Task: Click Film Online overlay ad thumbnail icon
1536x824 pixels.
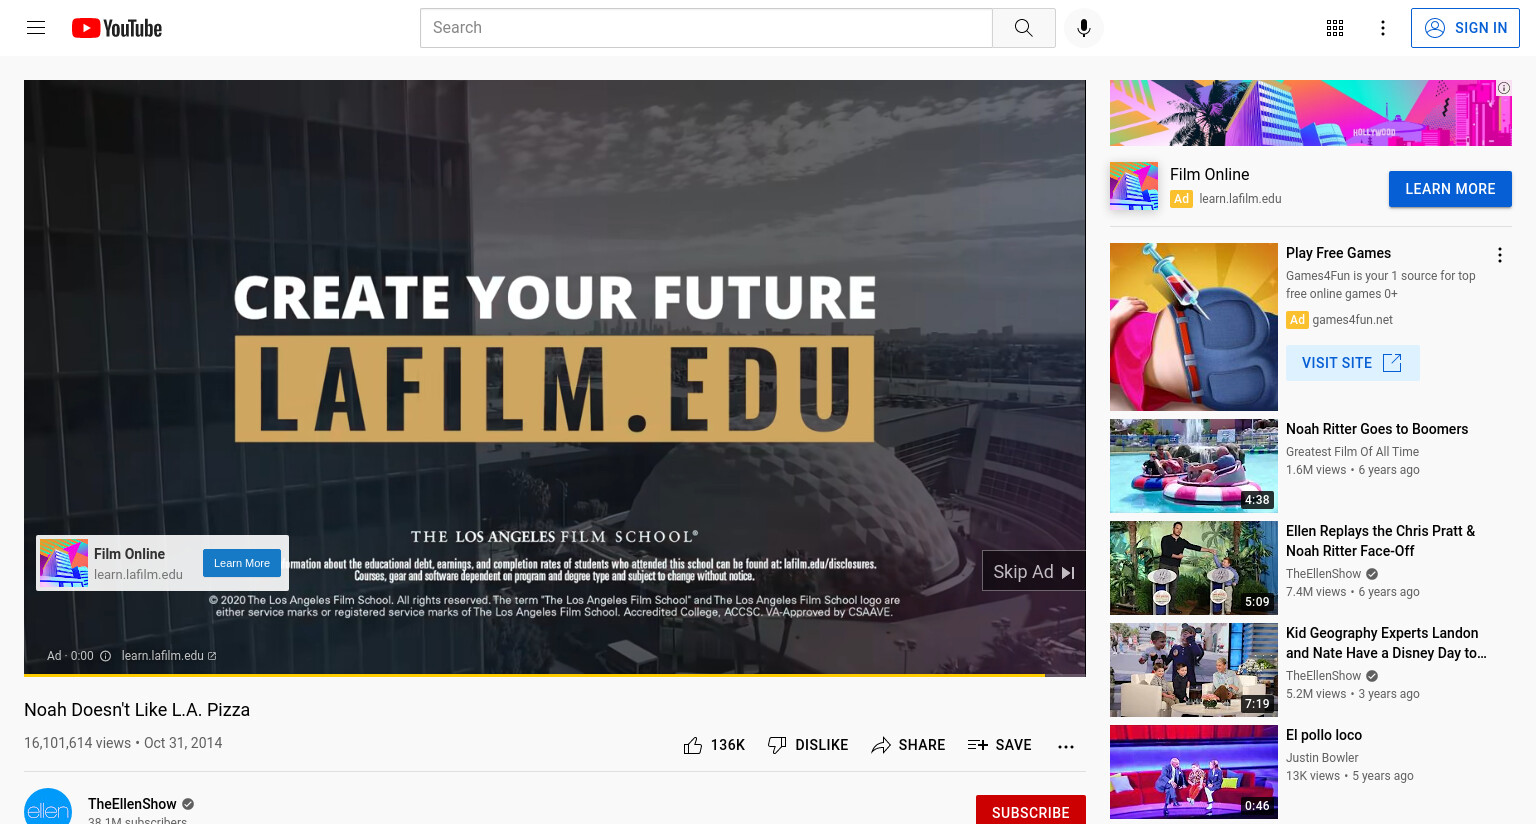Action: (x=64, y=563)
